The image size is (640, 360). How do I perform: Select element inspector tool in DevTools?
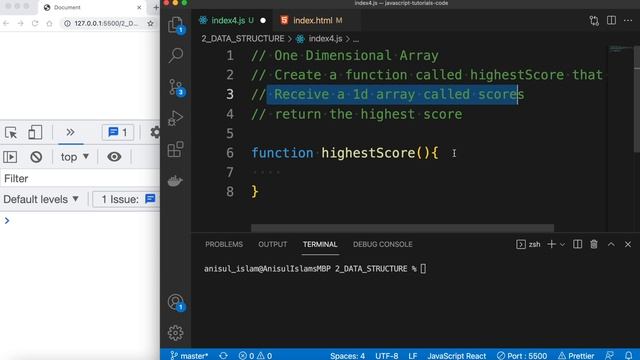[x=11, y=133]
